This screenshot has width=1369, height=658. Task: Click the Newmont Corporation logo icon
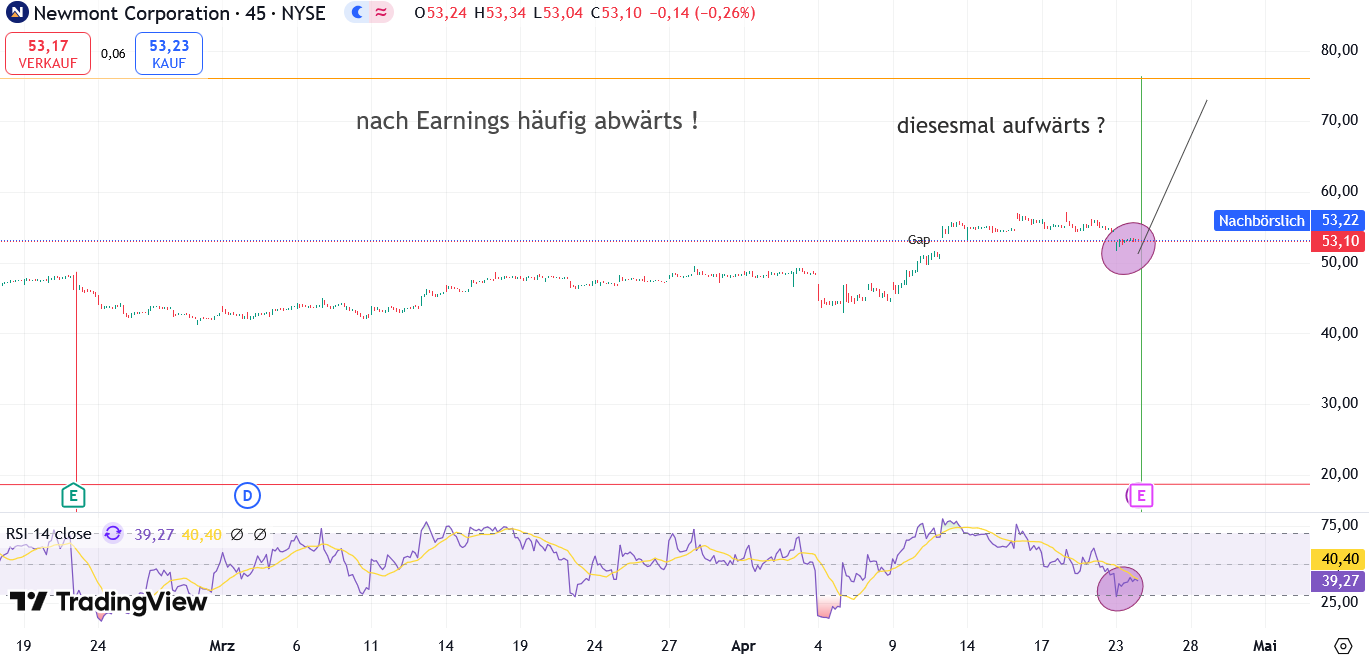17,13
